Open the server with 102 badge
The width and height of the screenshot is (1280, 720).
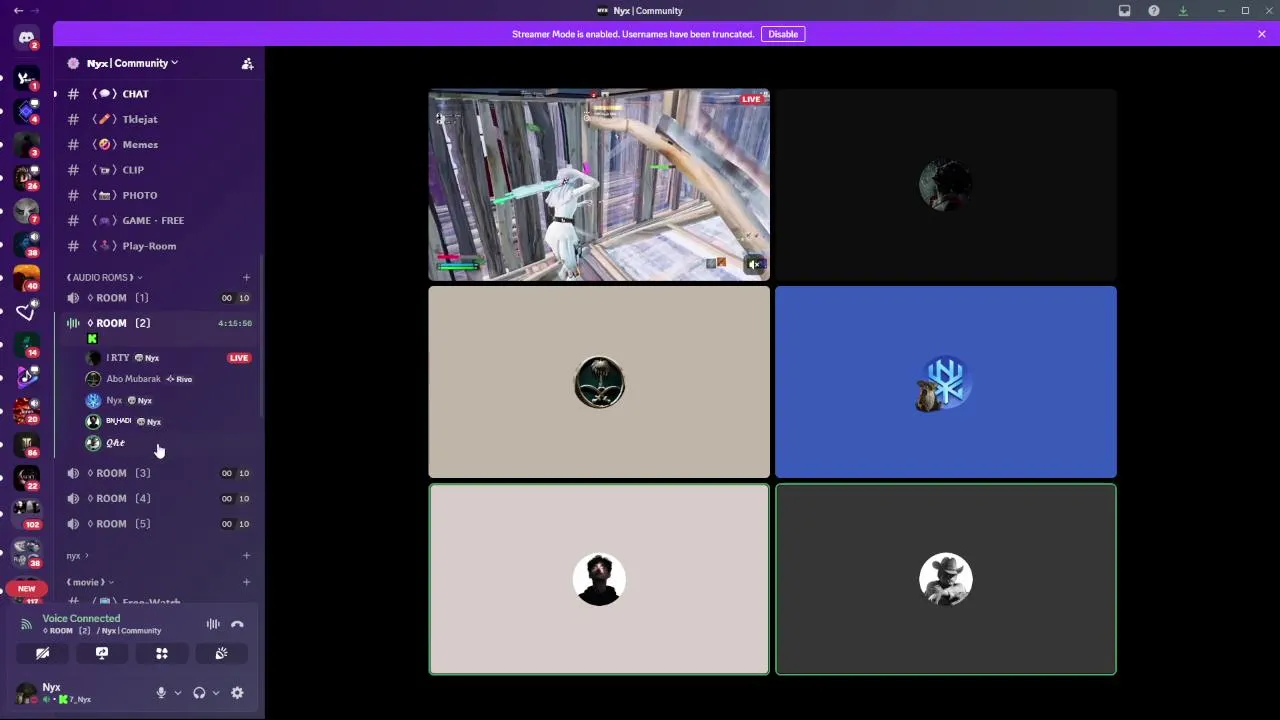27,513
